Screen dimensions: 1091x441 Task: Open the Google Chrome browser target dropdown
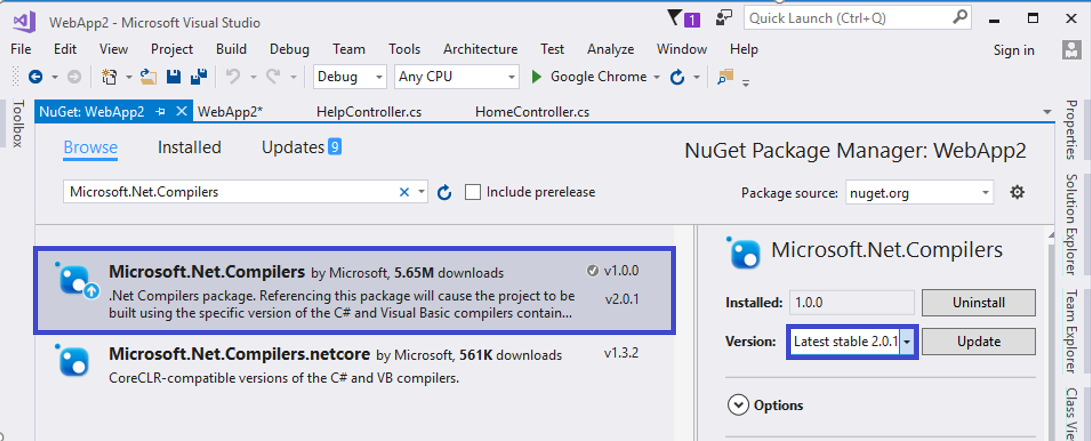coord(656,77)
